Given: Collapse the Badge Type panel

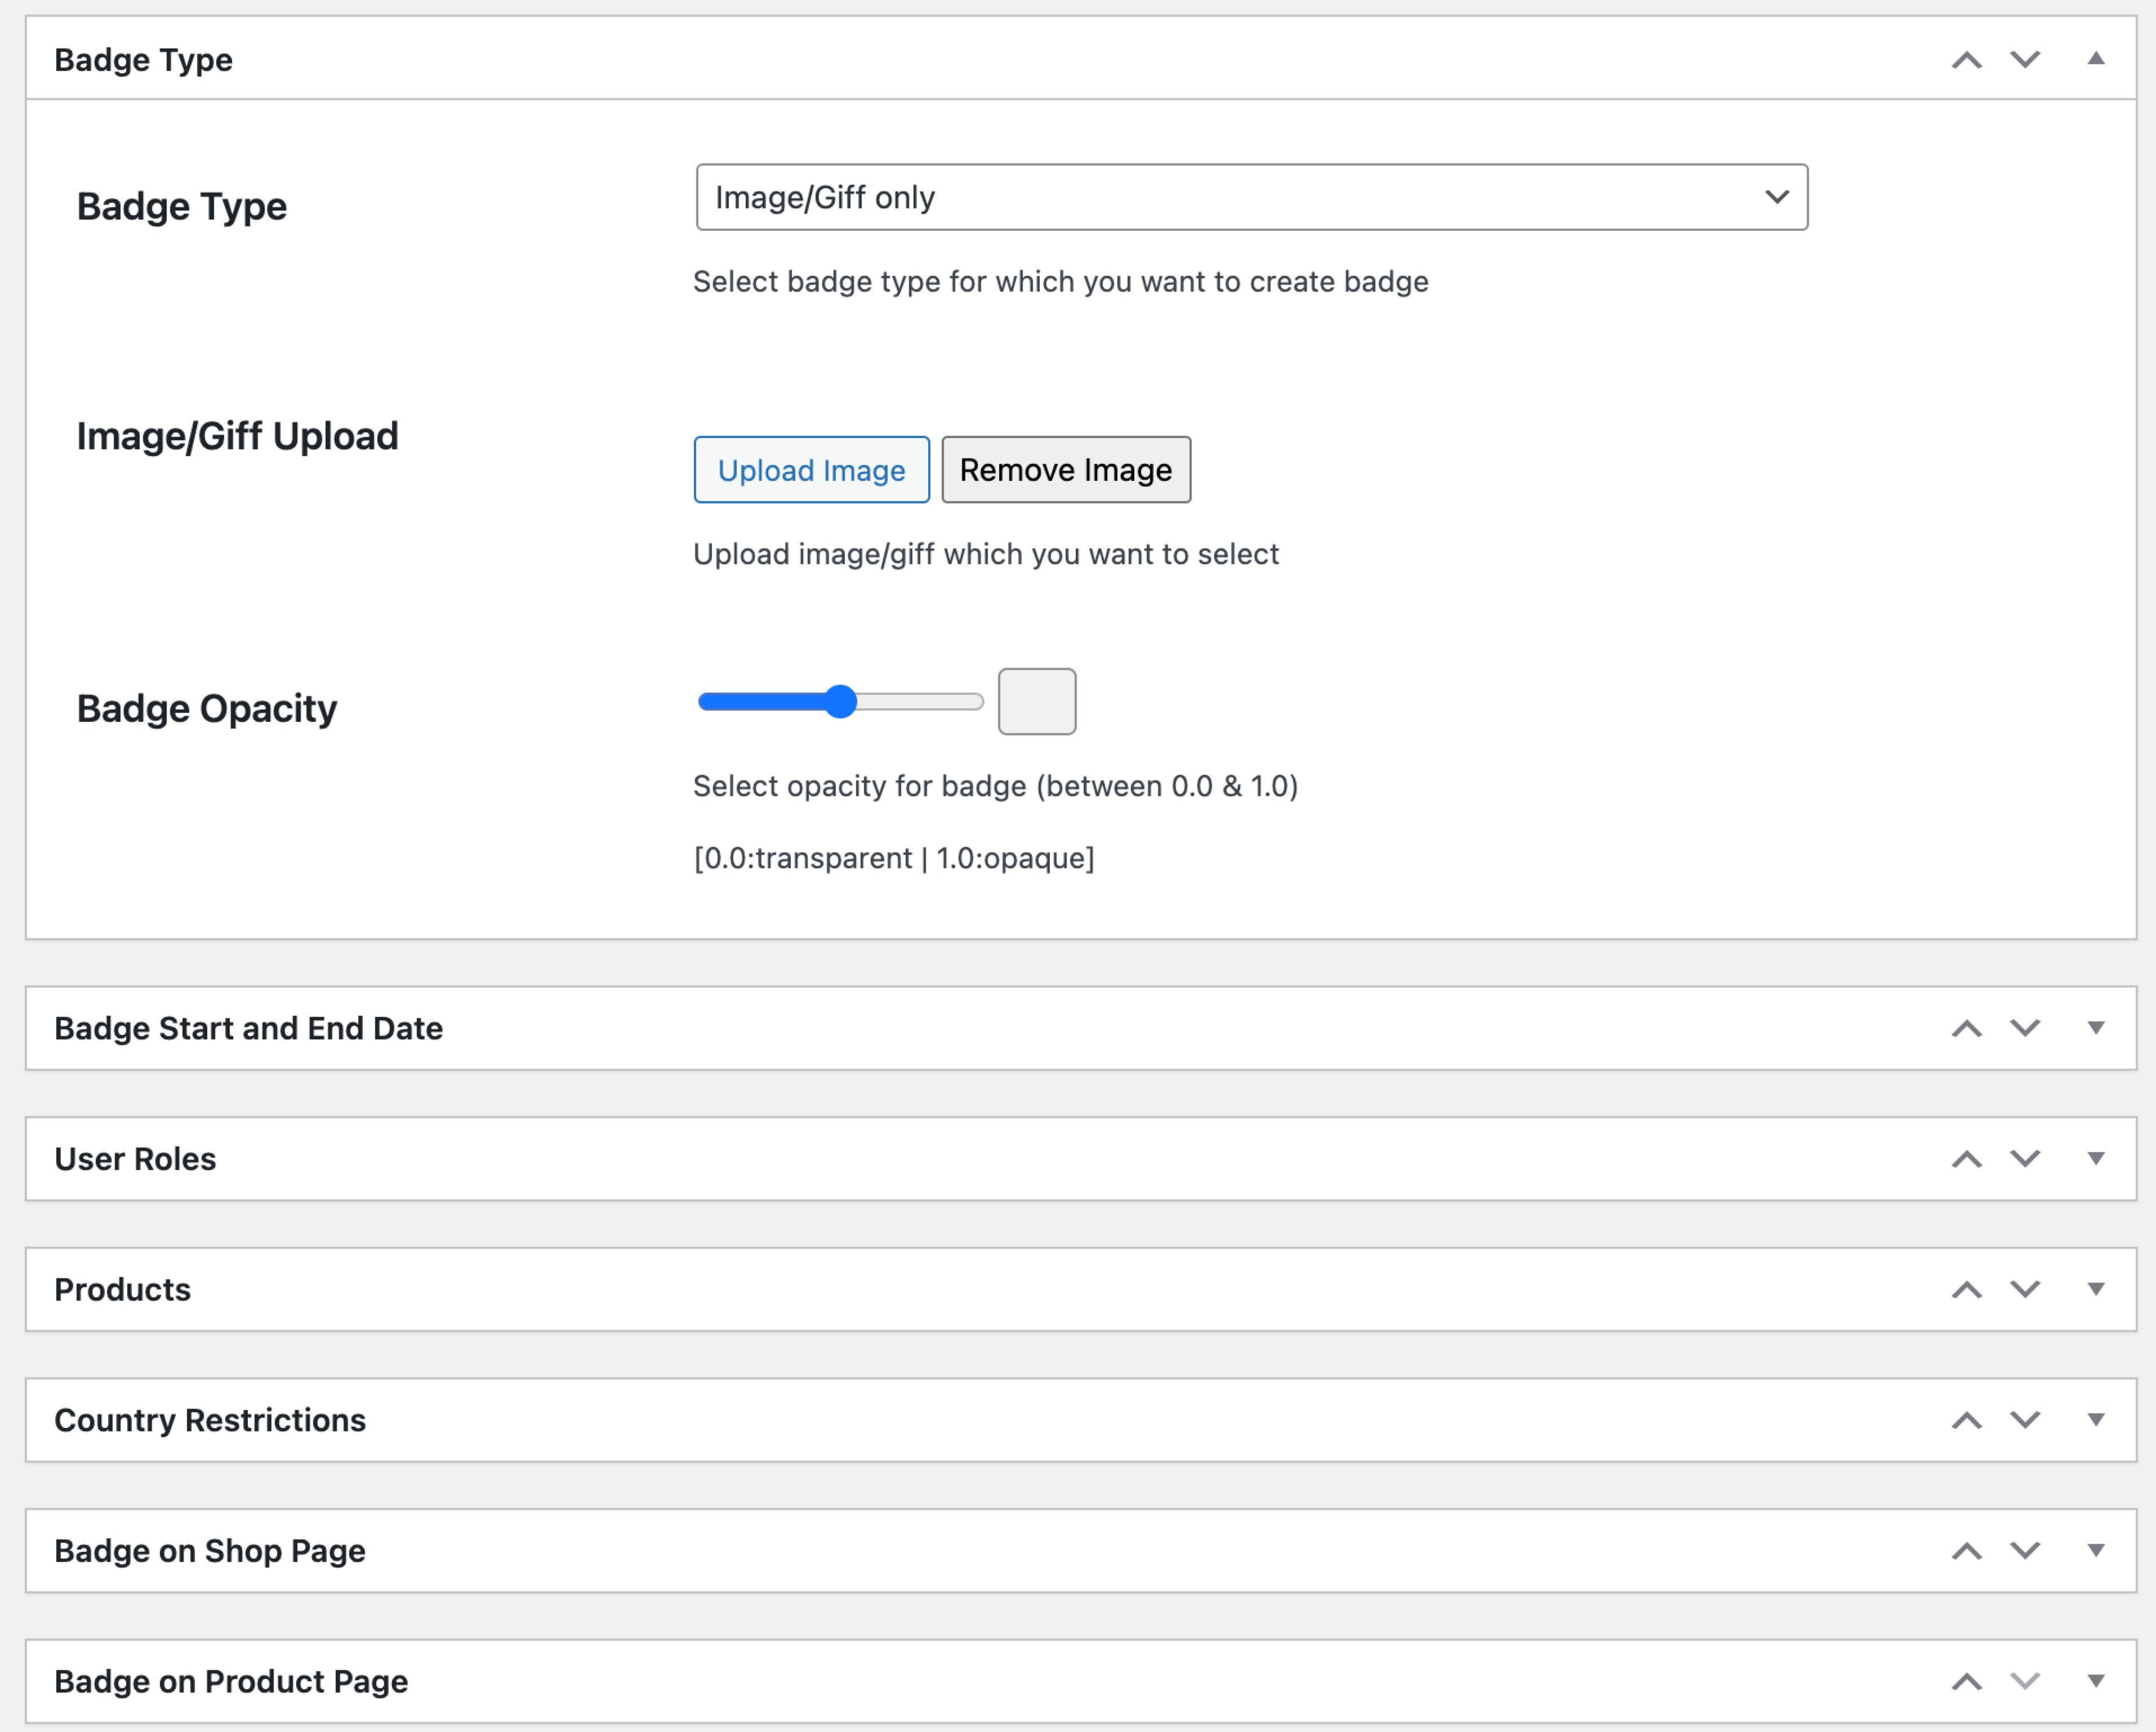Looking at the screenshot, I should click(2095, 59).
